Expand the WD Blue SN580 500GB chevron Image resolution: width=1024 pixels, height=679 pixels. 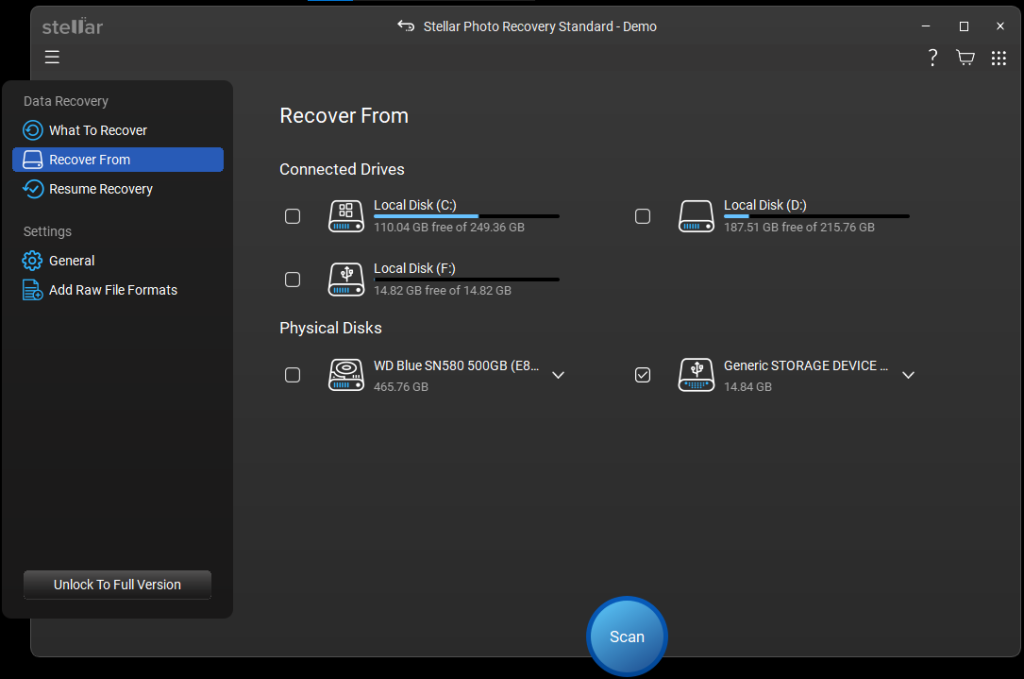[x=558, y=375]
